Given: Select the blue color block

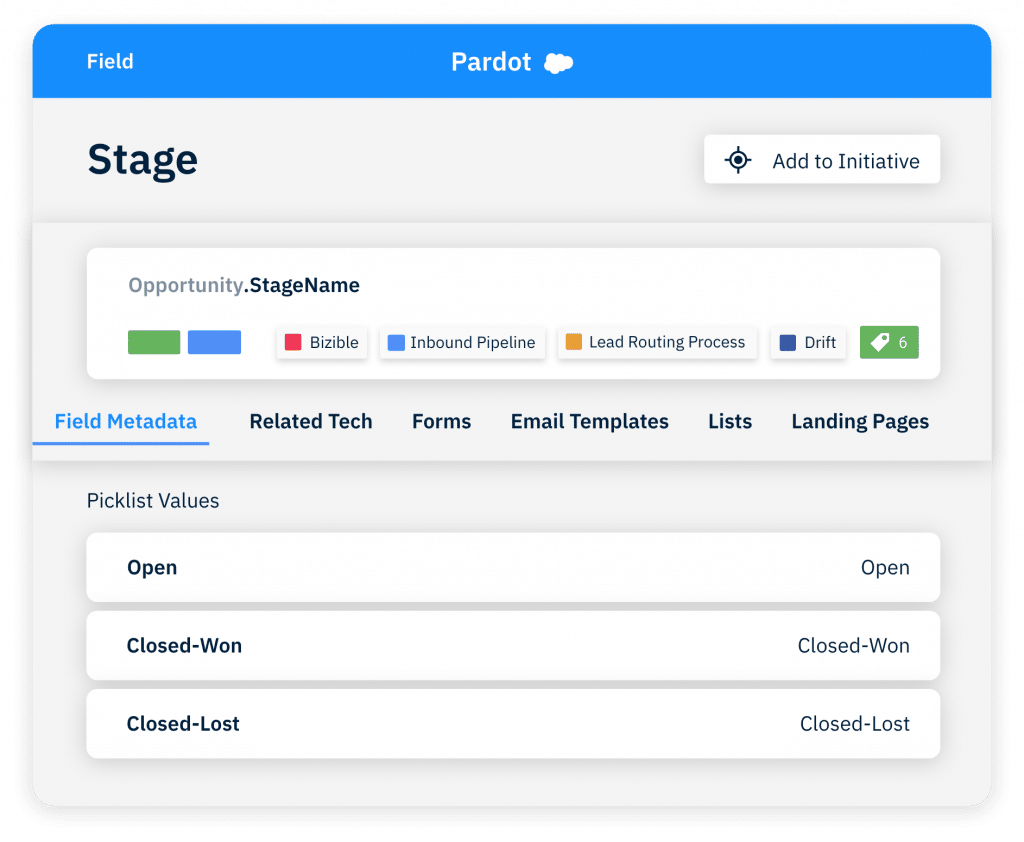Looking at the screenshot, I should tap(214, 342).
